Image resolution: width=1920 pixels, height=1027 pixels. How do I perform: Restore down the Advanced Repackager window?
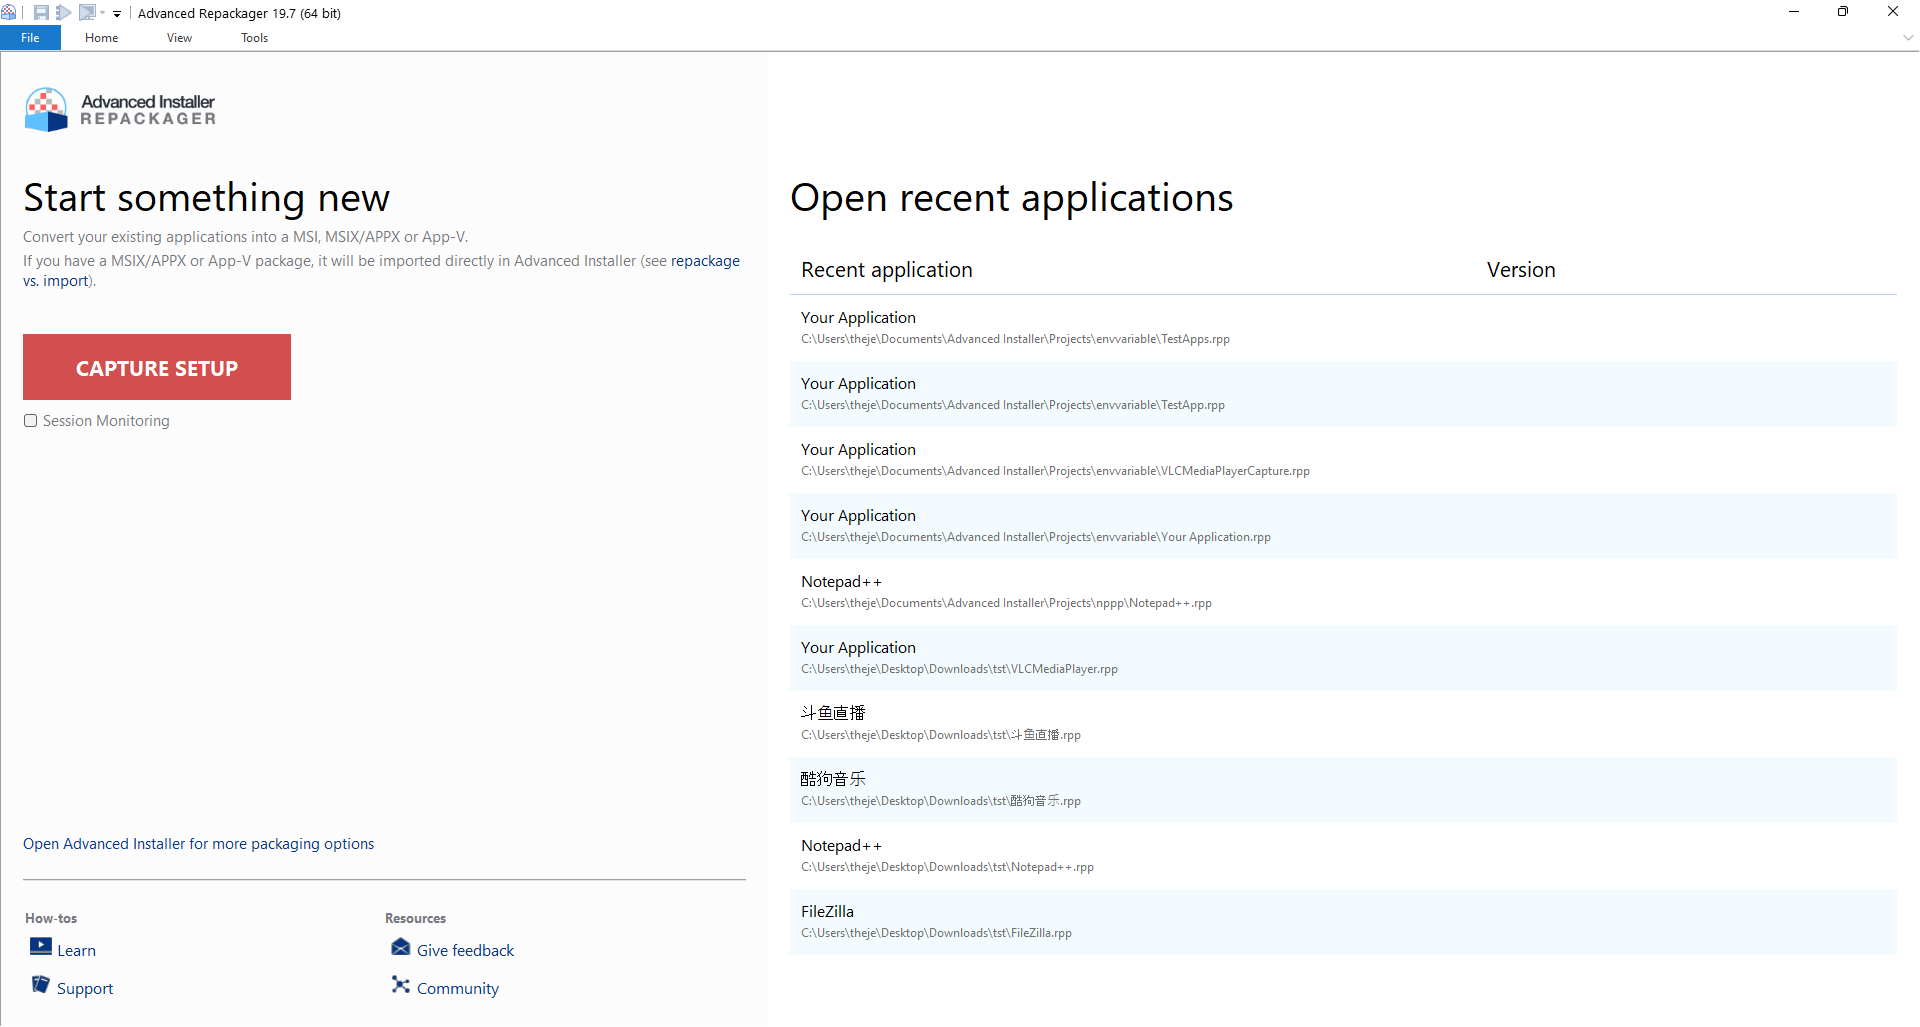pyautogui.click(x=1843, y=12)
